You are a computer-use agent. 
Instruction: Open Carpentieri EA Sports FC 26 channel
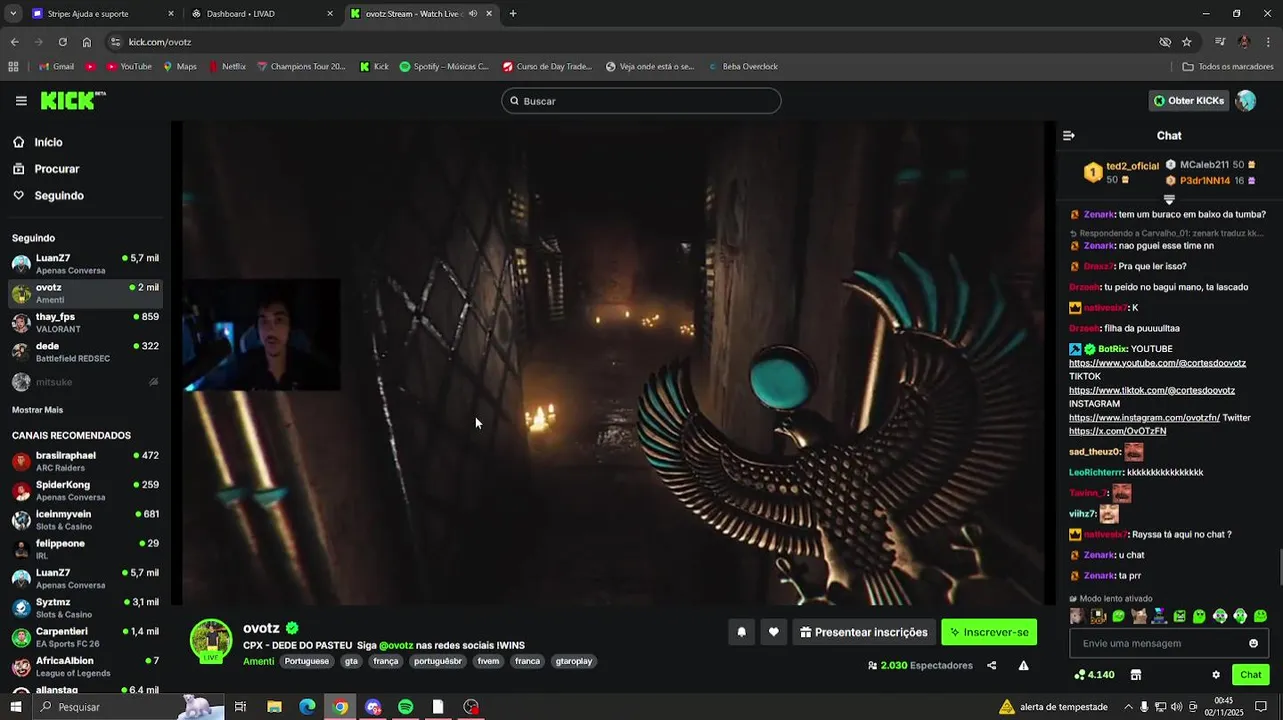pos(85,637)
